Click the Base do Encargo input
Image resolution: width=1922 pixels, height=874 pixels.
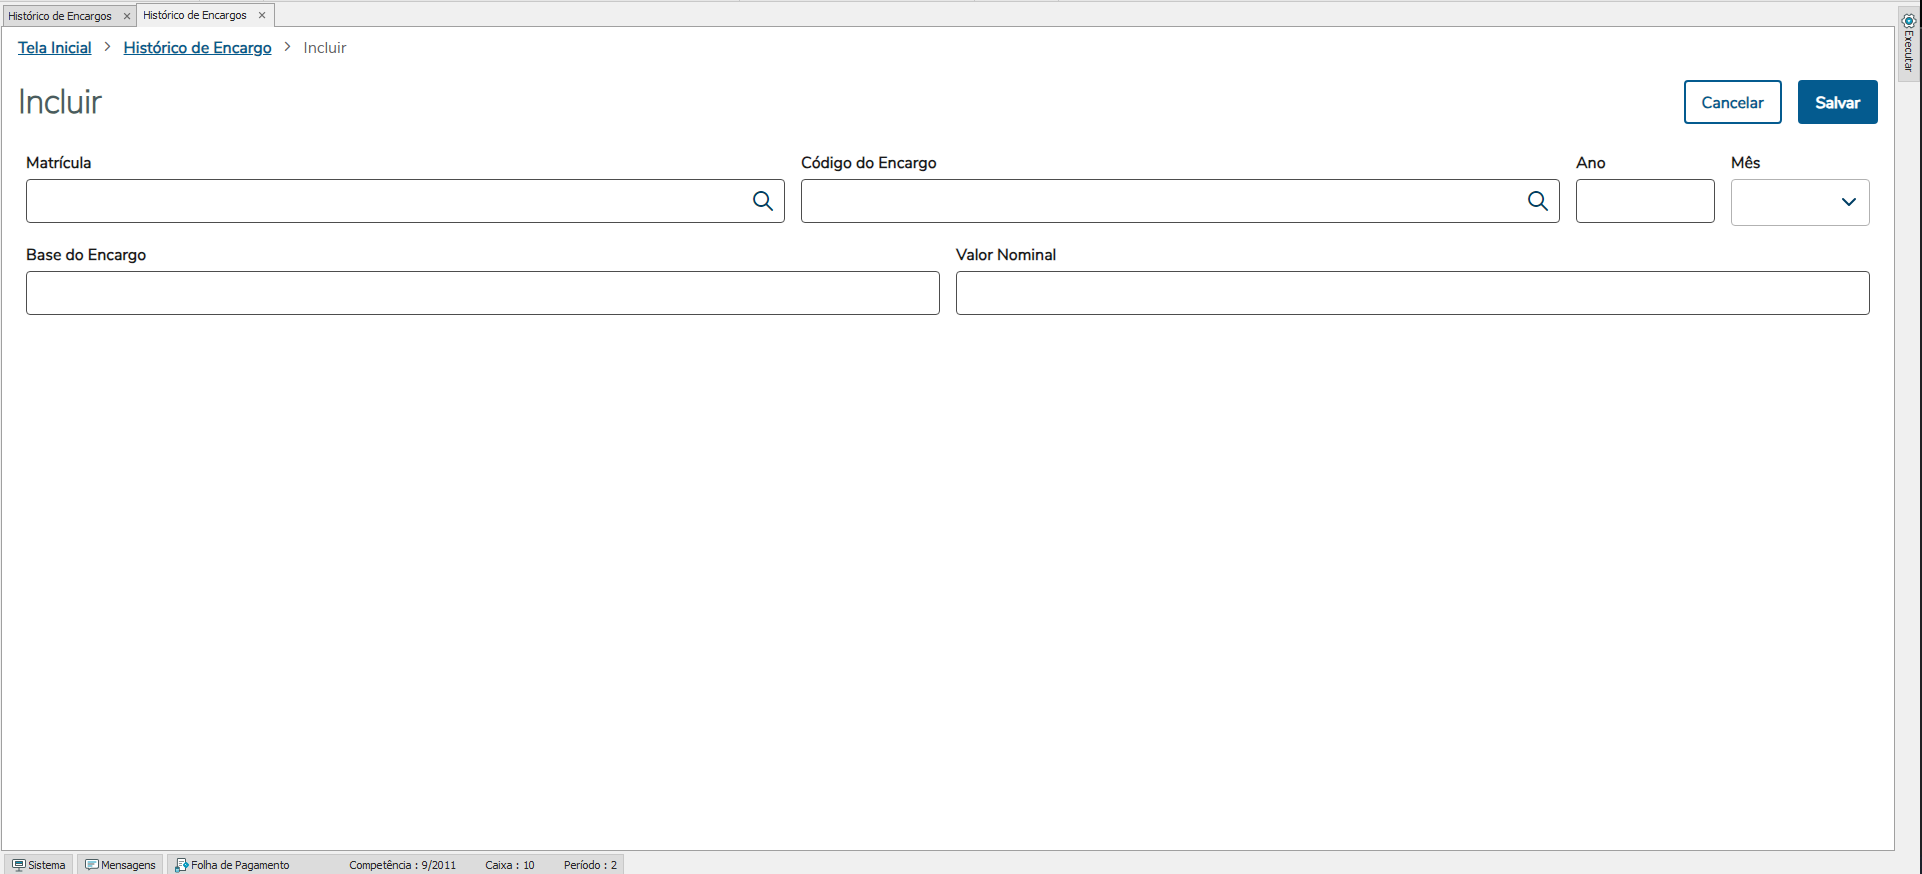[483, 293]
